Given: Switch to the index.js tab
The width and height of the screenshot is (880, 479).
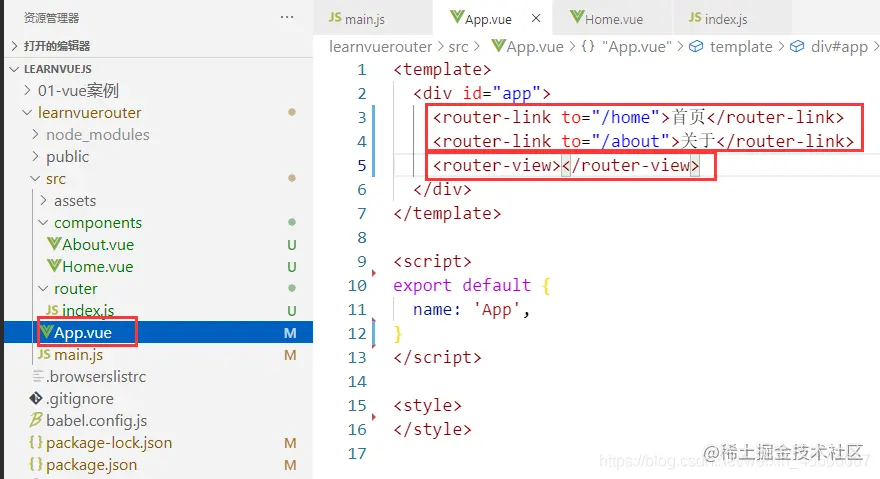Looking at the screenshot, I should tap(732, 19).
